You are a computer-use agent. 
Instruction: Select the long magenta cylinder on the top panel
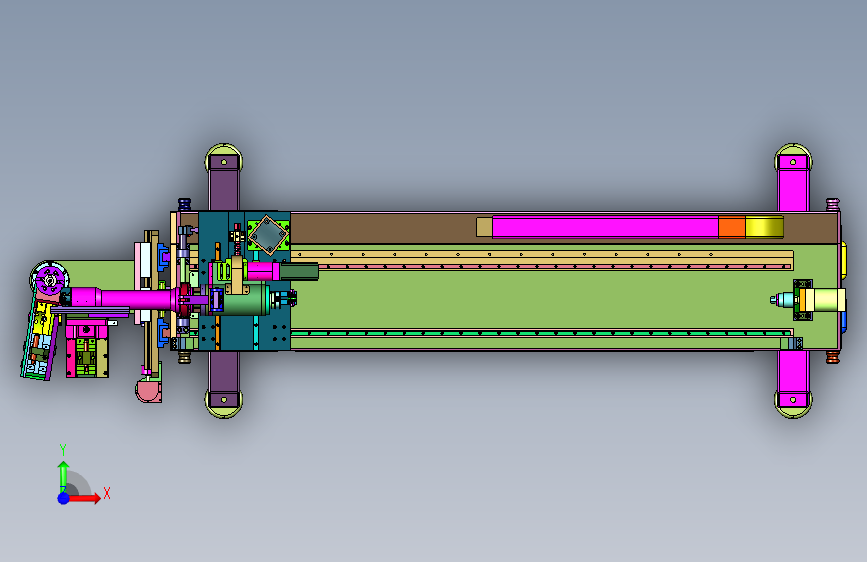pos(605,227)
